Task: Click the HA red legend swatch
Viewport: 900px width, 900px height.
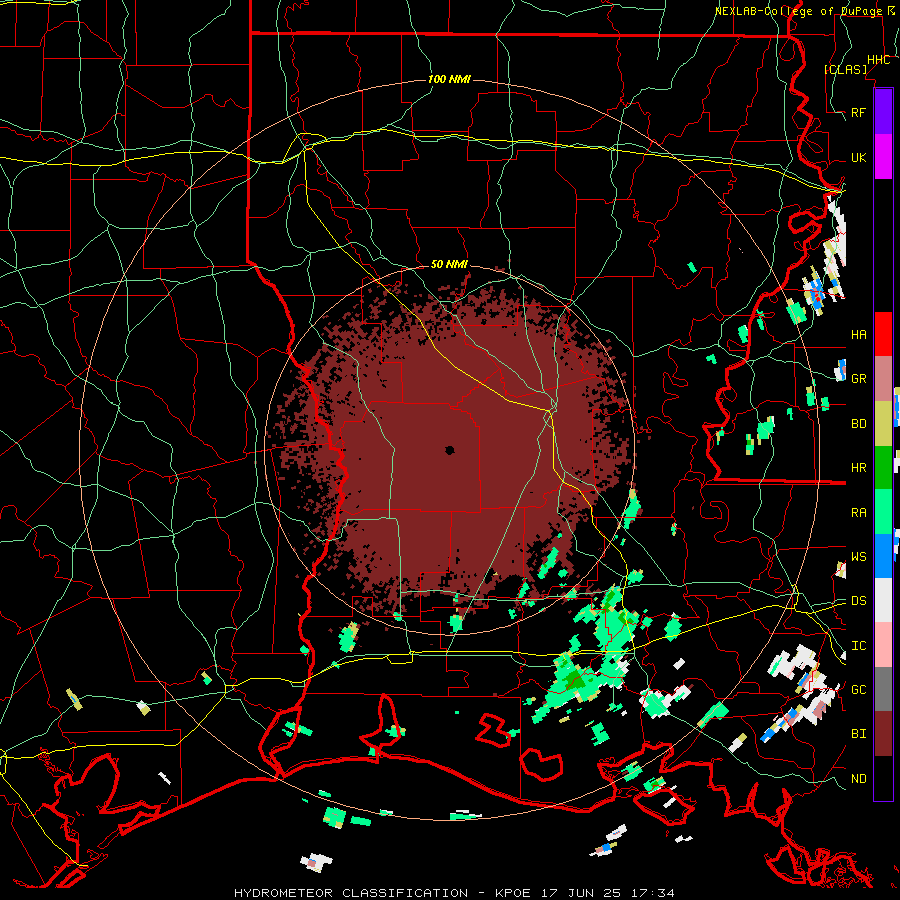Action: [x=883, y=334]
